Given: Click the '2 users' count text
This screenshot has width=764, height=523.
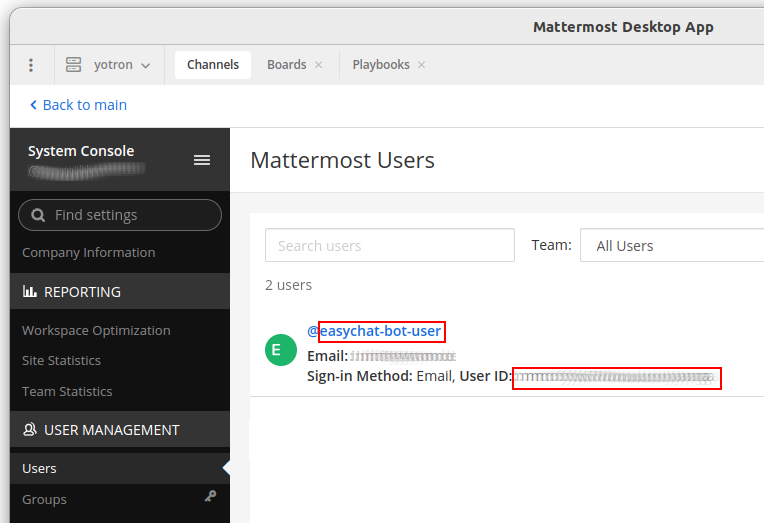Looking at the screenshot, I should [288, 285].
